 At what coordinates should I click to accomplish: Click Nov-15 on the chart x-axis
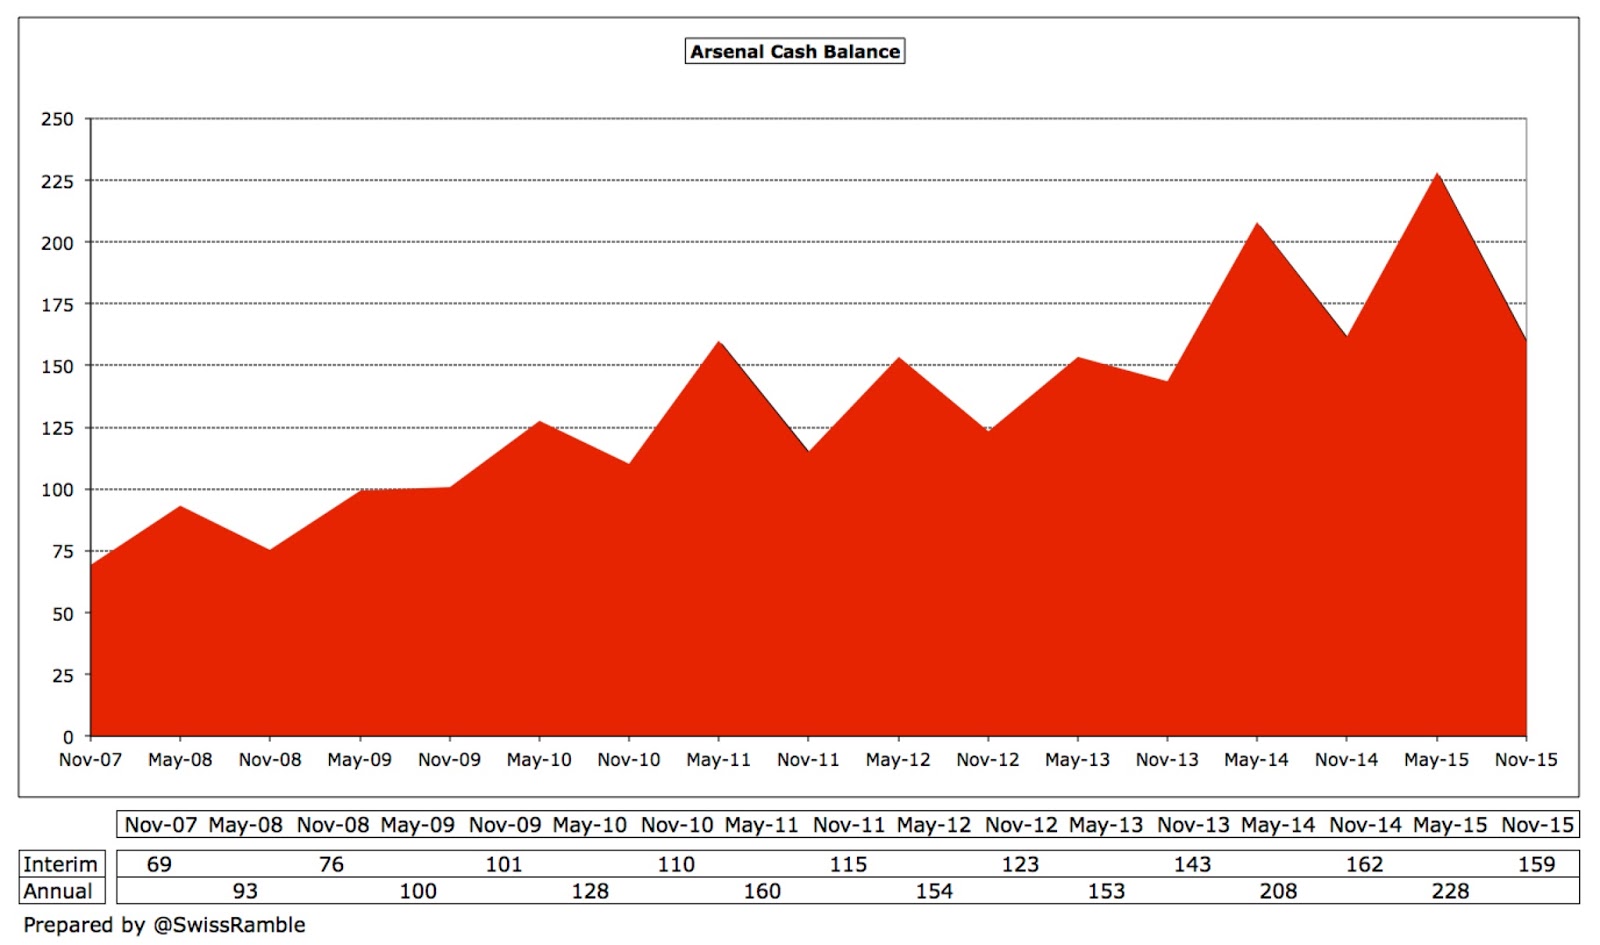pos(1526,760)
